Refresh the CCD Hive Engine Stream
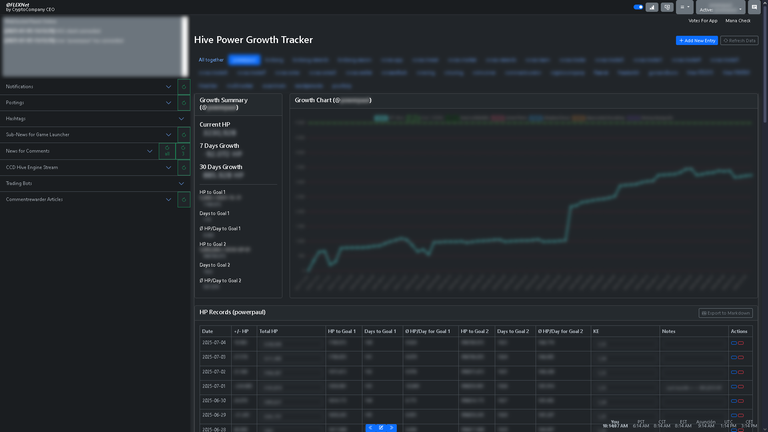768x432 pixels. (184, 168)
